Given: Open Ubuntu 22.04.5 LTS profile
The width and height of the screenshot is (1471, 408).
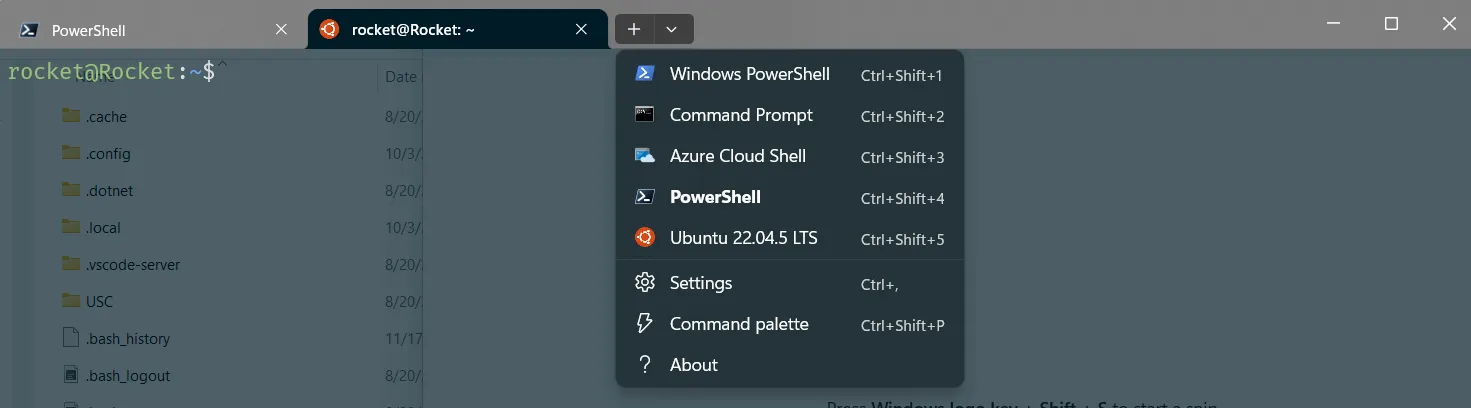Looking at the screenshot, I should (790, 238).
